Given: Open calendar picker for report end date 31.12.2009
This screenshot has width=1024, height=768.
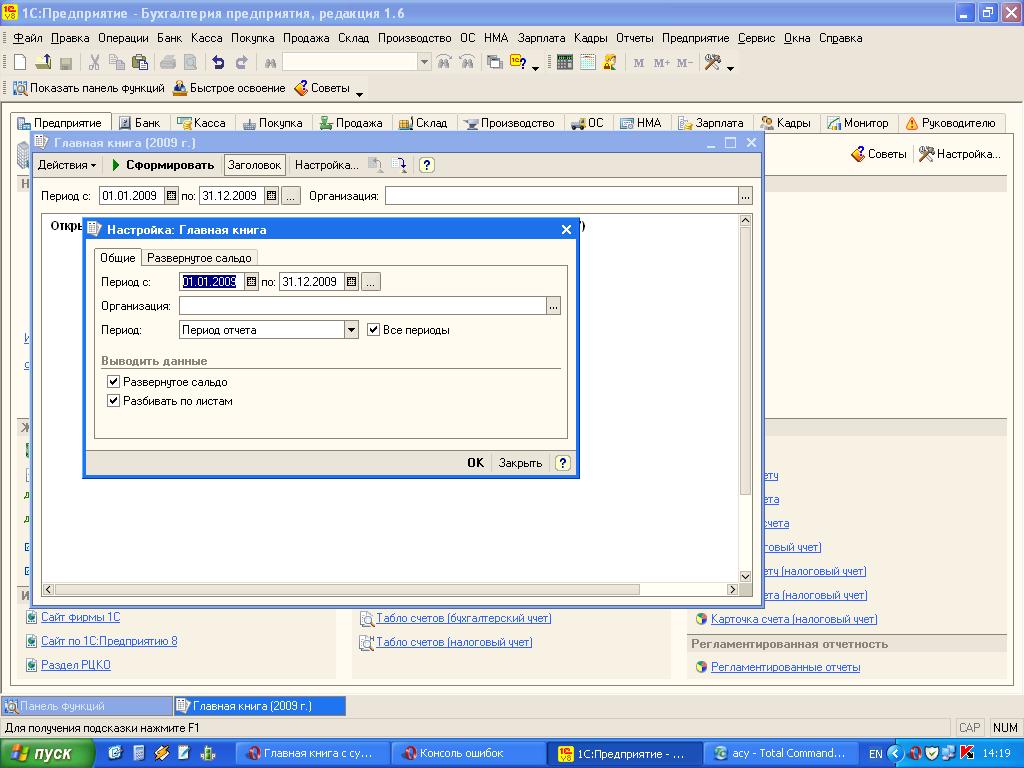Looking at the screenshot, I should pyautogui.click(x=272, y=195).
